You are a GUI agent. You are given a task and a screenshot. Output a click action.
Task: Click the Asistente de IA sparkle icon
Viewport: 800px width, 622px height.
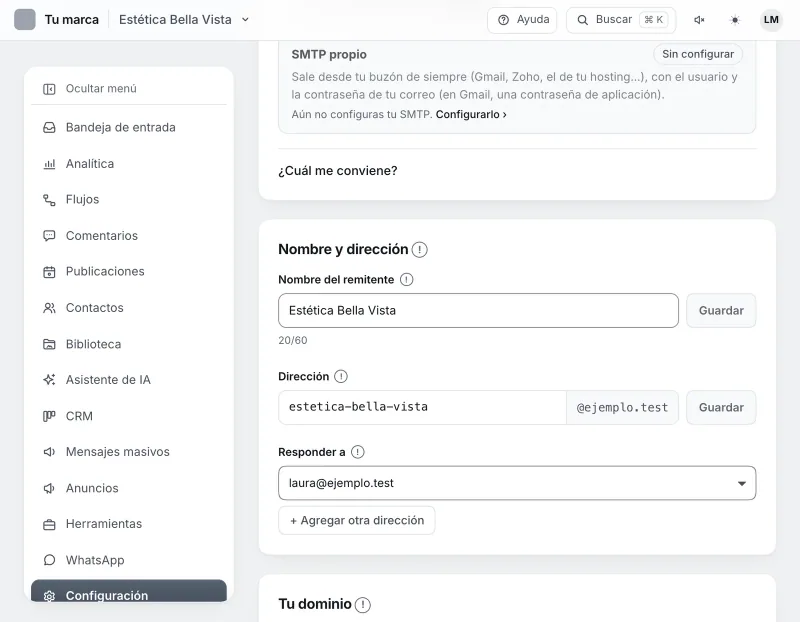49,380
